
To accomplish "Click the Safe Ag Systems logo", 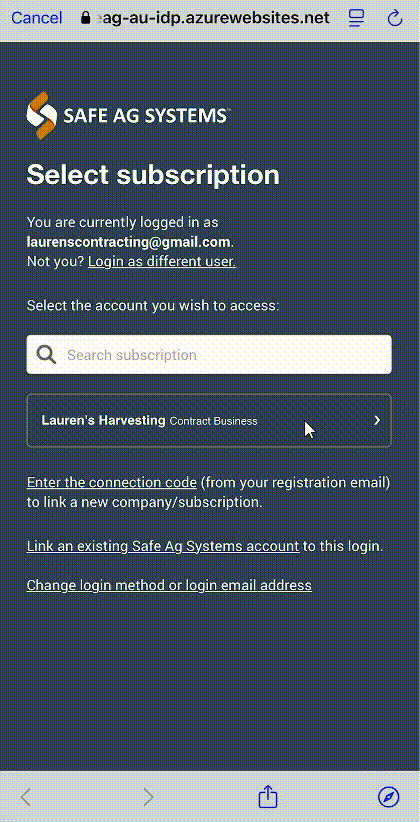I will pyautogui.click(x=128, y=115).
